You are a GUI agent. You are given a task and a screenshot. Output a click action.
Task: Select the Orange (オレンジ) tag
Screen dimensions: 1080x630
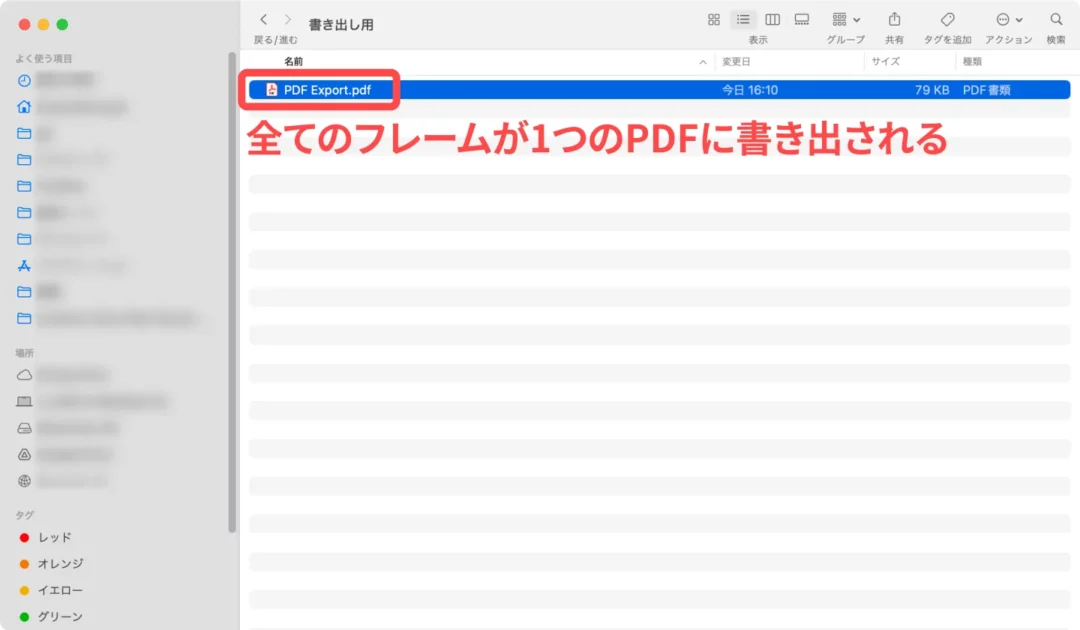pyautogui.click(x=60, y=564)
